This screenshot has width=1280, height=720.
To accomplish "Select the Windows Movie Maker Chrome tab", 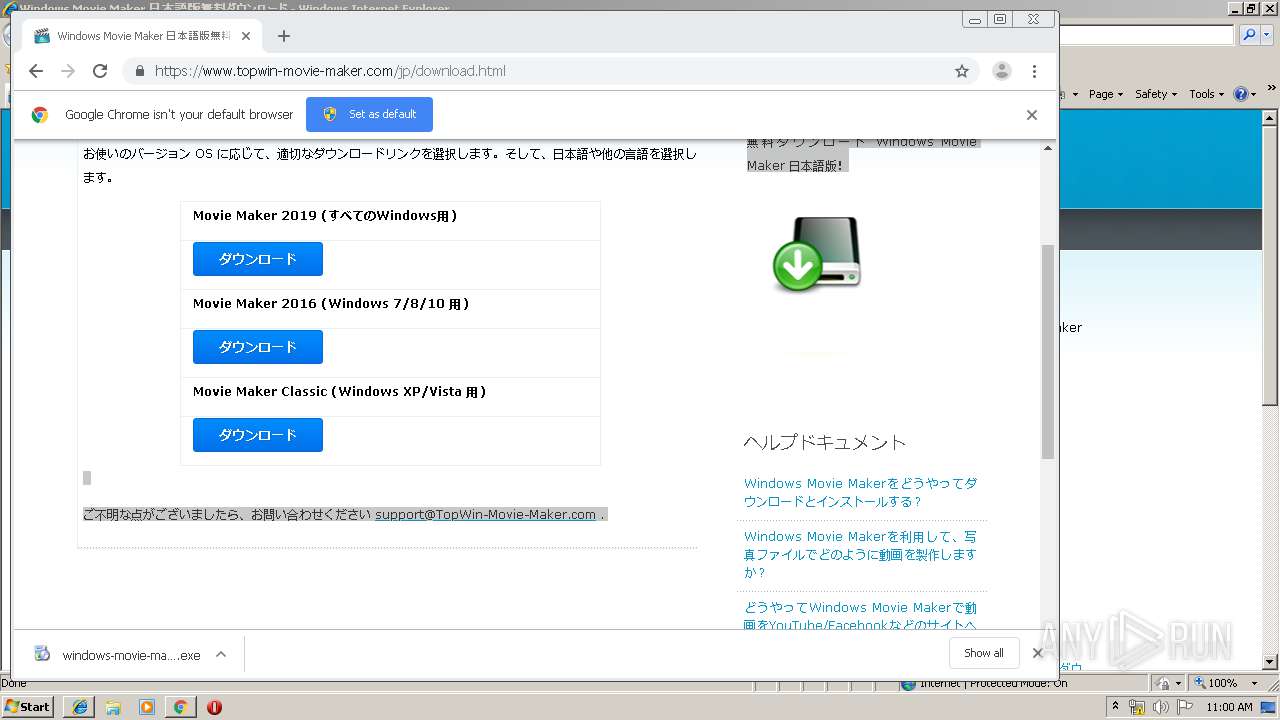I will tap(142, 36).
